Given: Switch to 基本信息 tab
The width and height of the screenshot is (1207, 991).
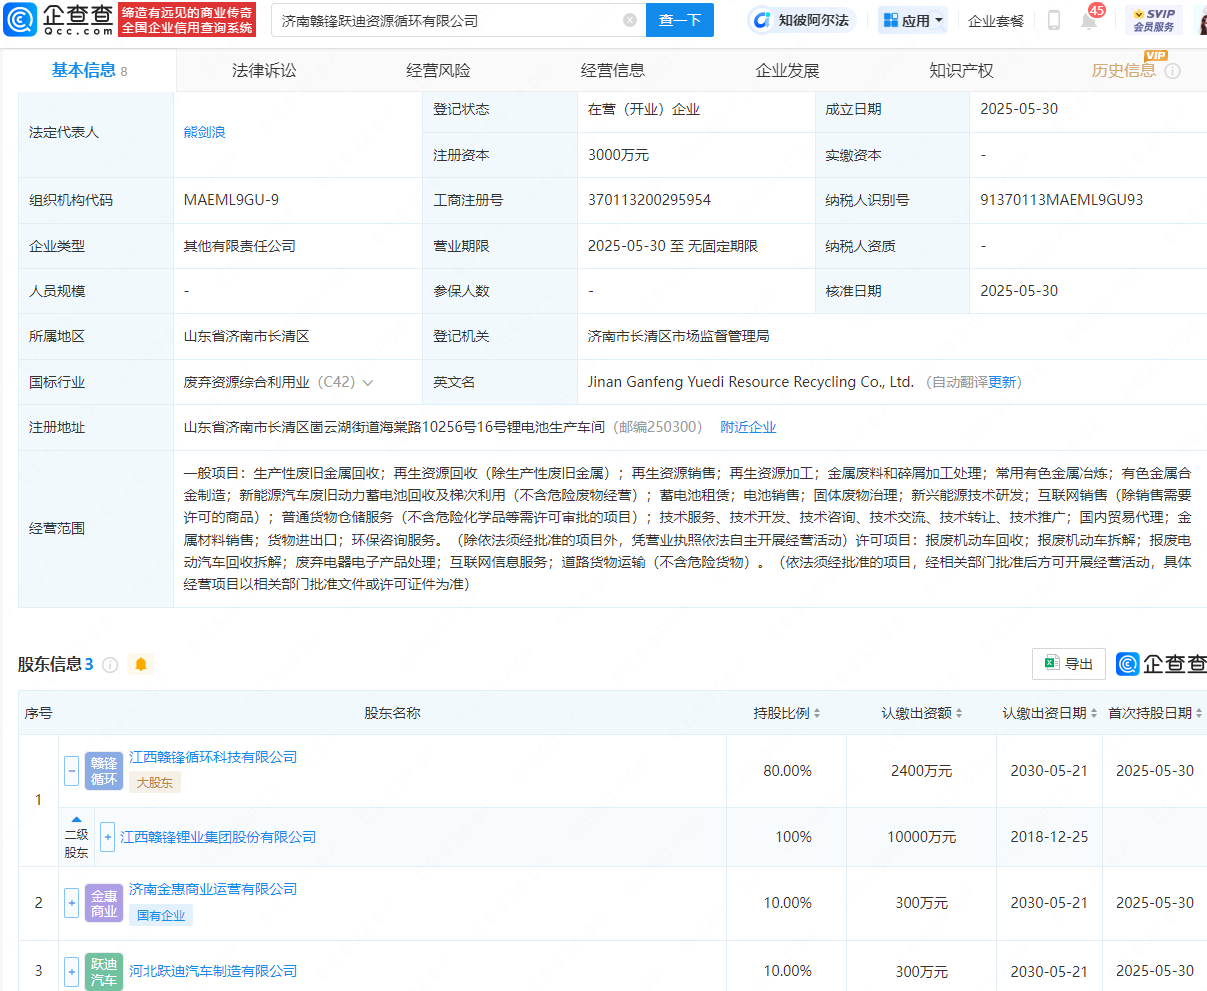Looking at the screenshot, I should 89,70.
